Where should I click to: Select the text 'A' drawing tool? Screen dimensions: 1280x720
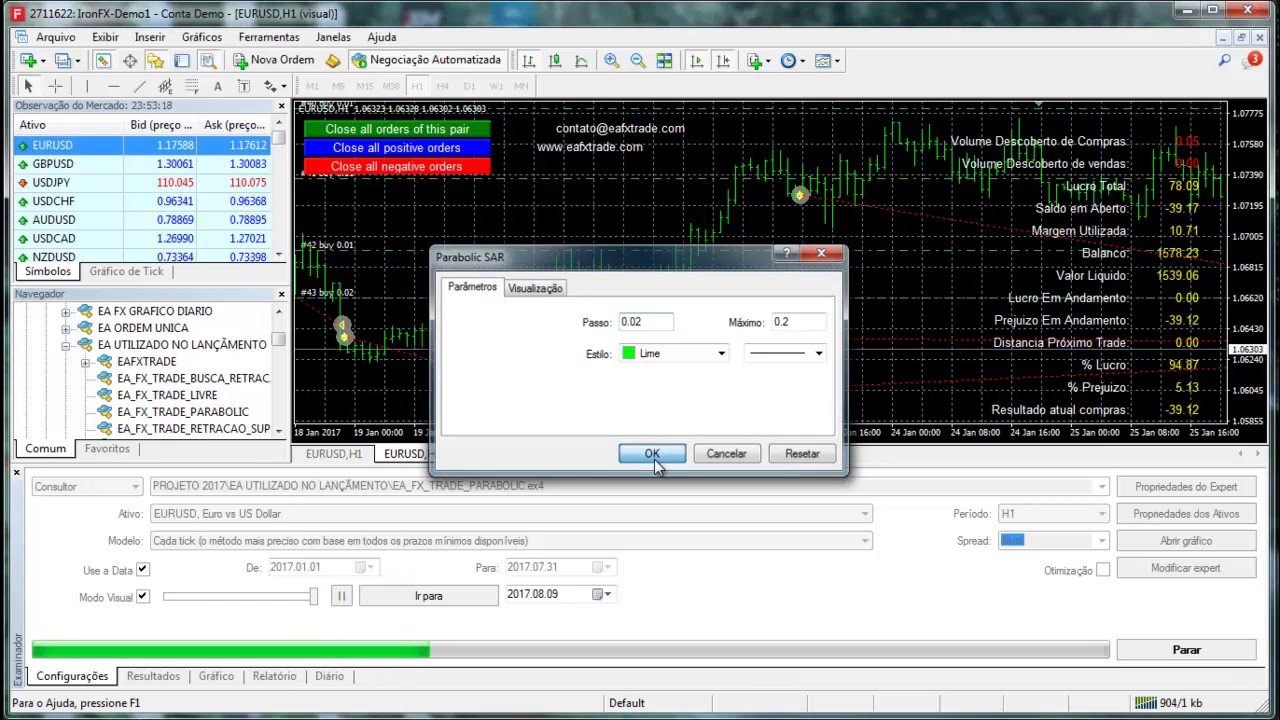point(217,87)
